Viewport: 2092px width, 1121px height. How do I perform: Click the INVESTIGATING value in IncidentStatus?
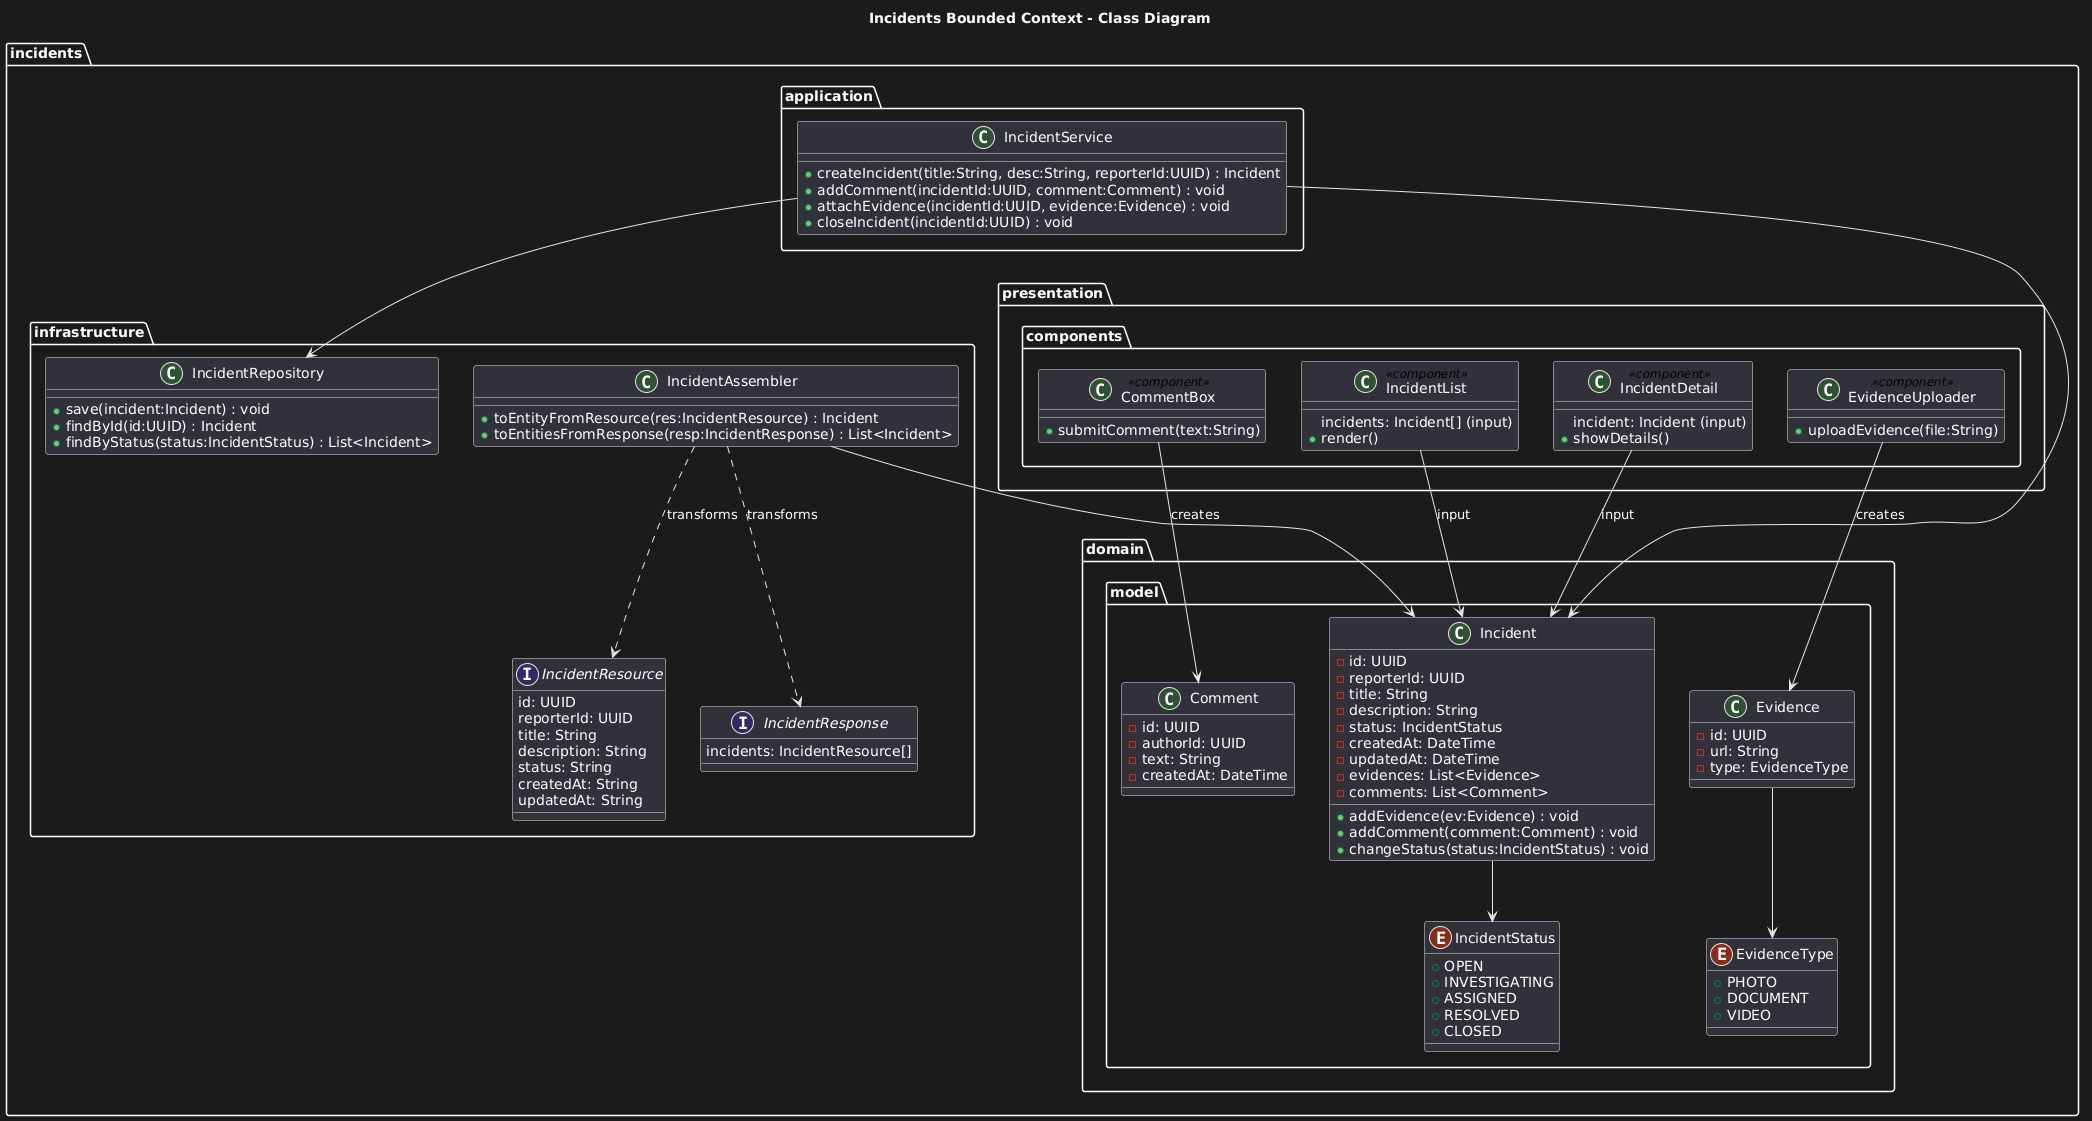(1498, 983)
